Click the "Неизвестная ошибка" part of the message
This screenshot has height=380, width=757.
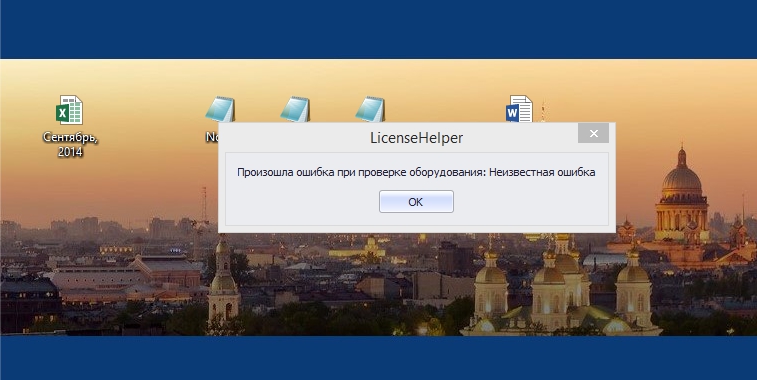pos(542,172)
